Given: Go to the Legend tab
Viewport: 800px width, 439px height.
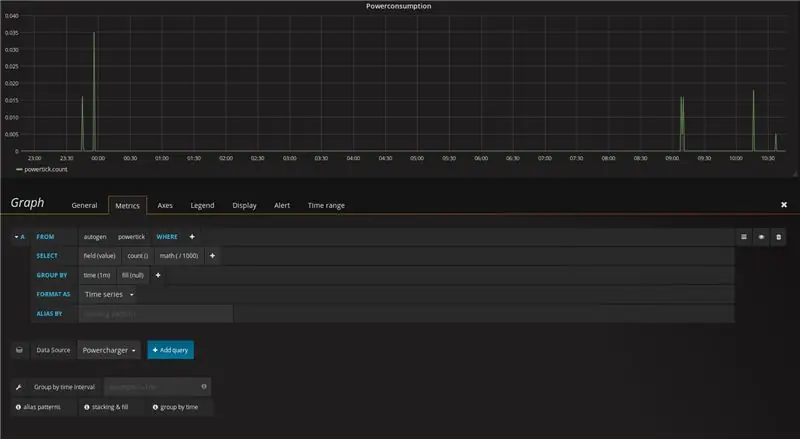Looking at the screenshot, I should coord(202,205).
